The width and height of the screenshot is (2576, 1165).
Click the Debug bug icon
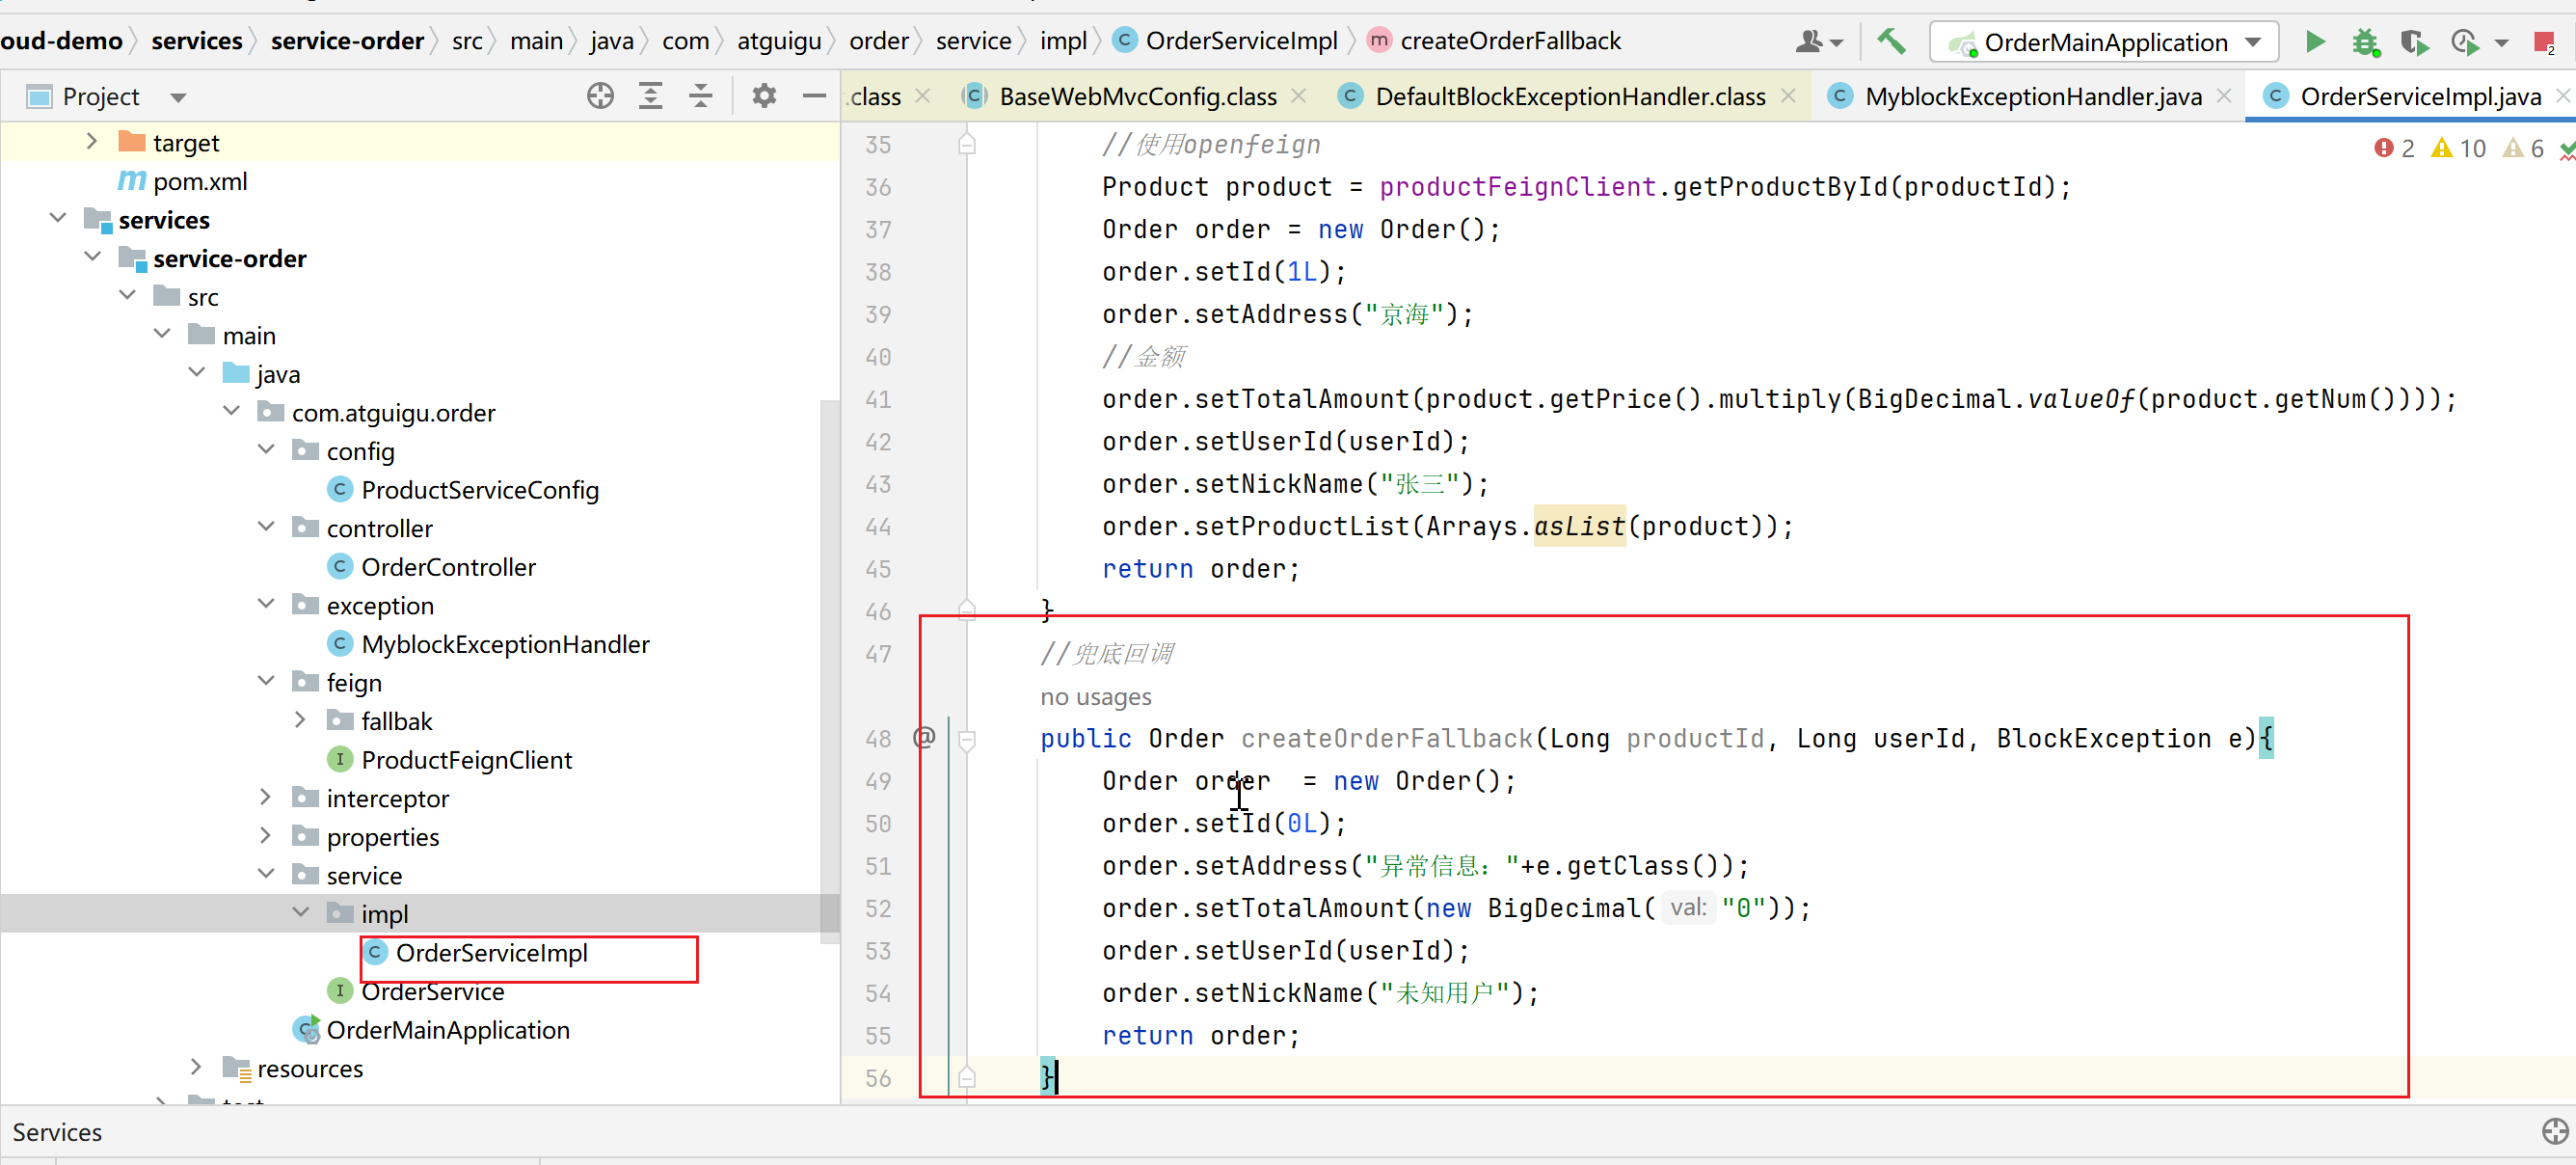pos(2365,42)
